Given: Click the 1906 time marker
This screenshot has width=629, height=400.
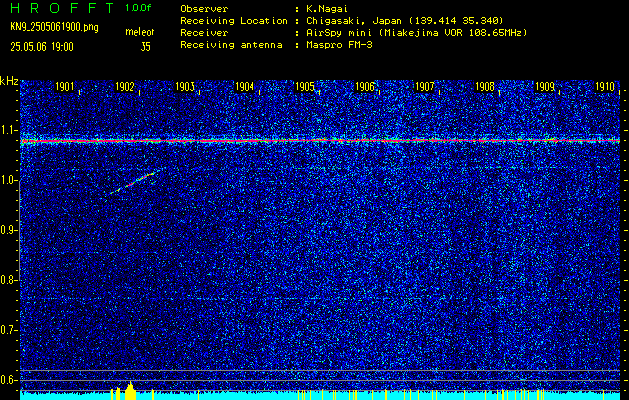Looking at the screenshot, I should tap(365, 87).
